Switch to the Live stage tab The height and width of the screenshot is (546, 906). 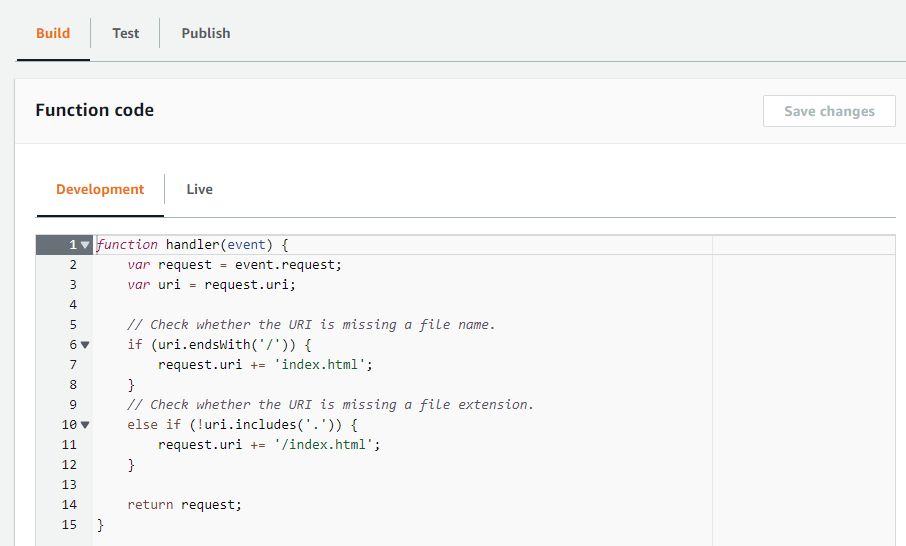[199, 190]
